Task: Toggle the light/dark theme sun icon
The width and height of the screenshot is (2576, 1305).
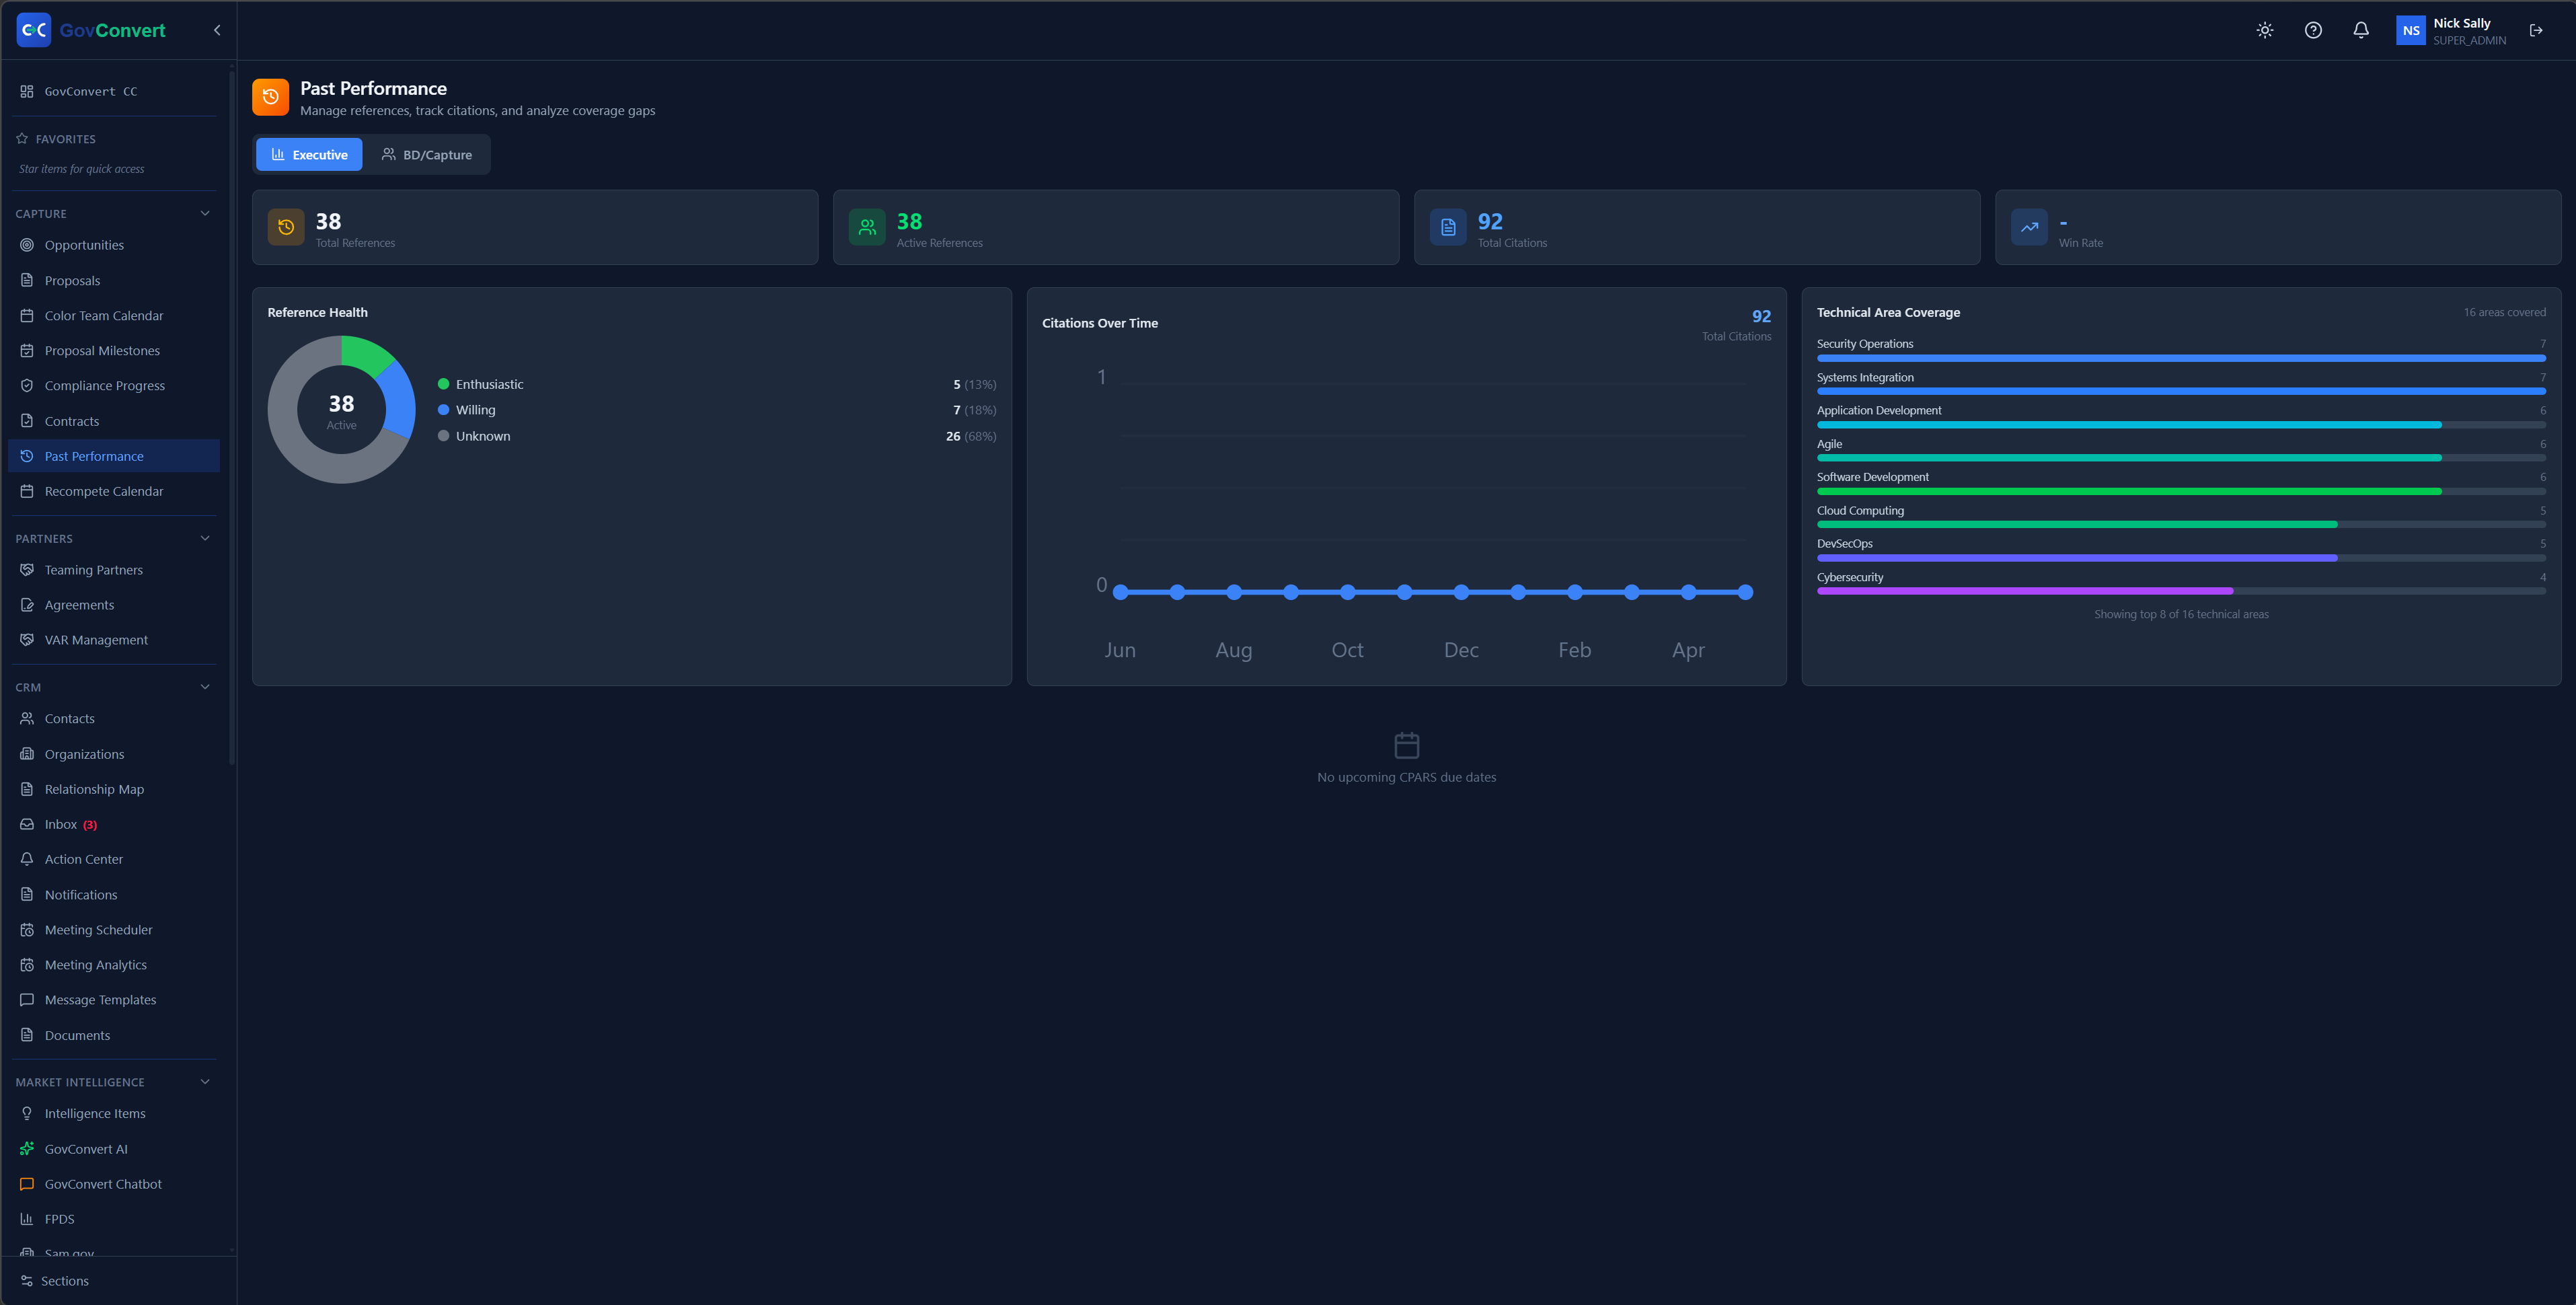Action: pos(2265,30)
